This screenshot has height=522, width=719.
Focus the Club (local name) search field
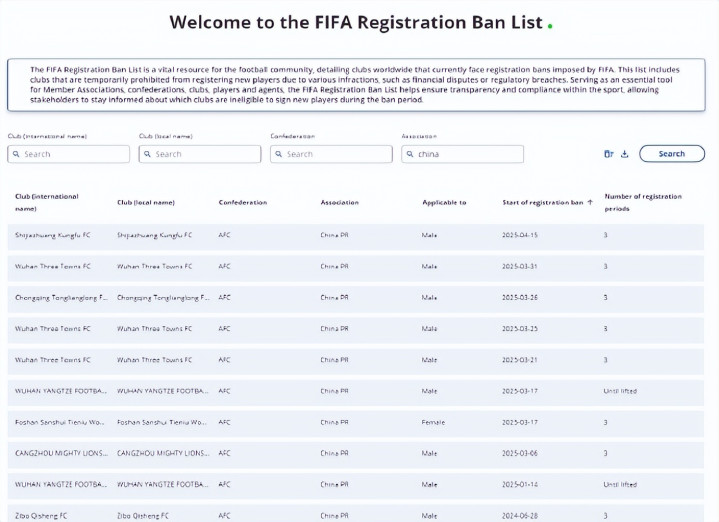200,154
